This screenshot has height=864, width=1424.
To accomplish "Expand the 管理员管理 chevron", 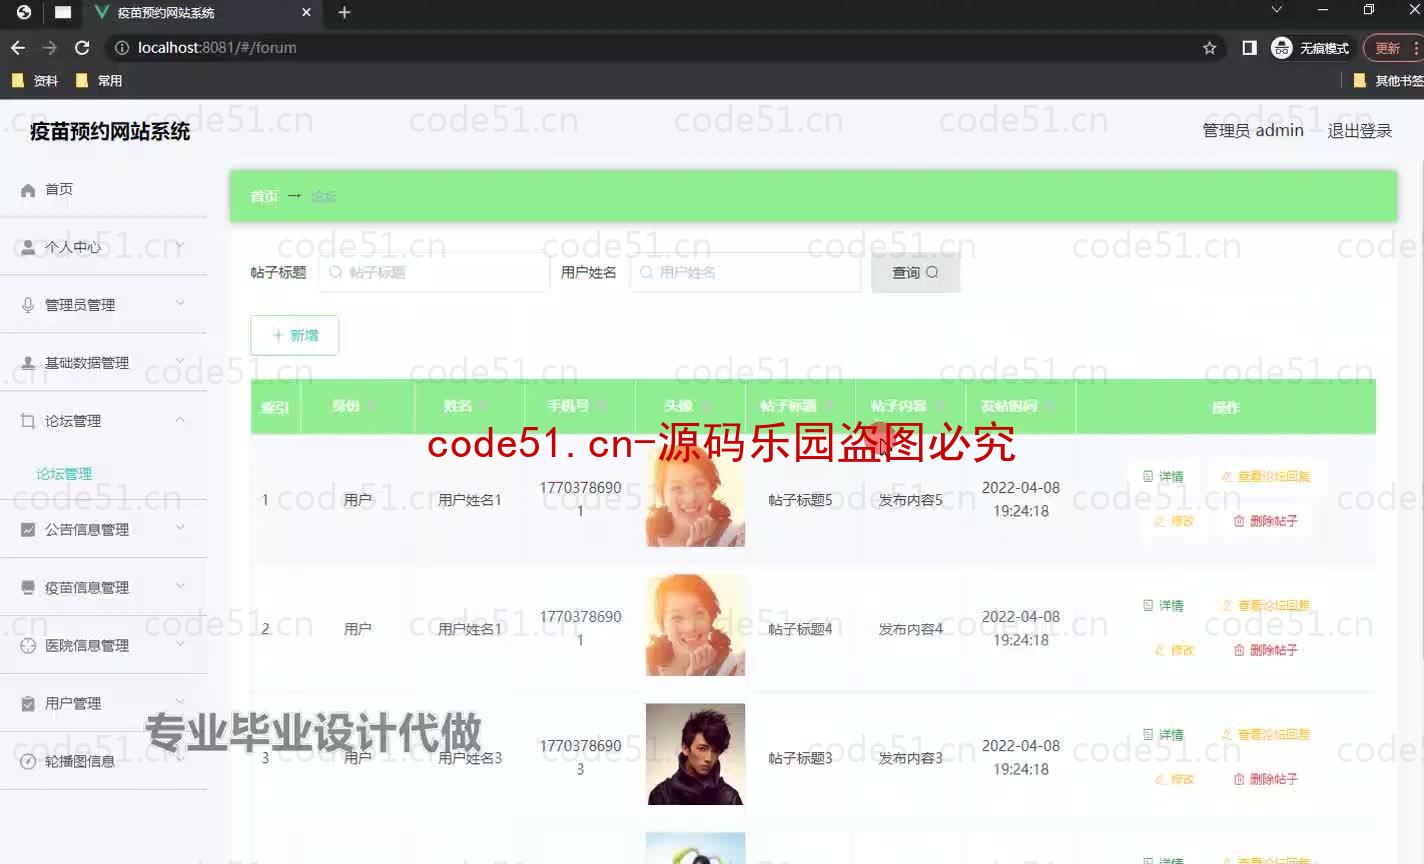I will (x=180, y=303).
